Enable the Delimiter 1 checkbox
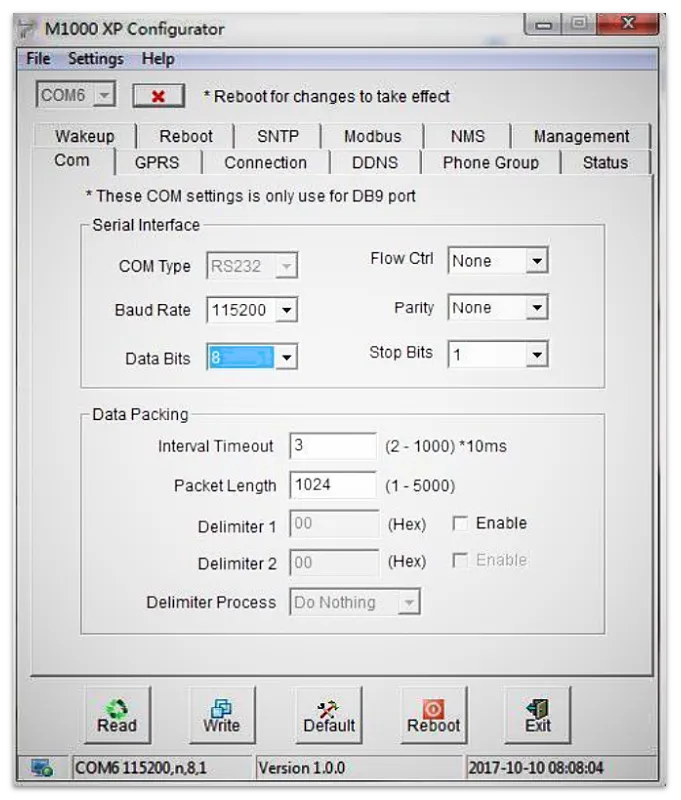 pos(460,524)
